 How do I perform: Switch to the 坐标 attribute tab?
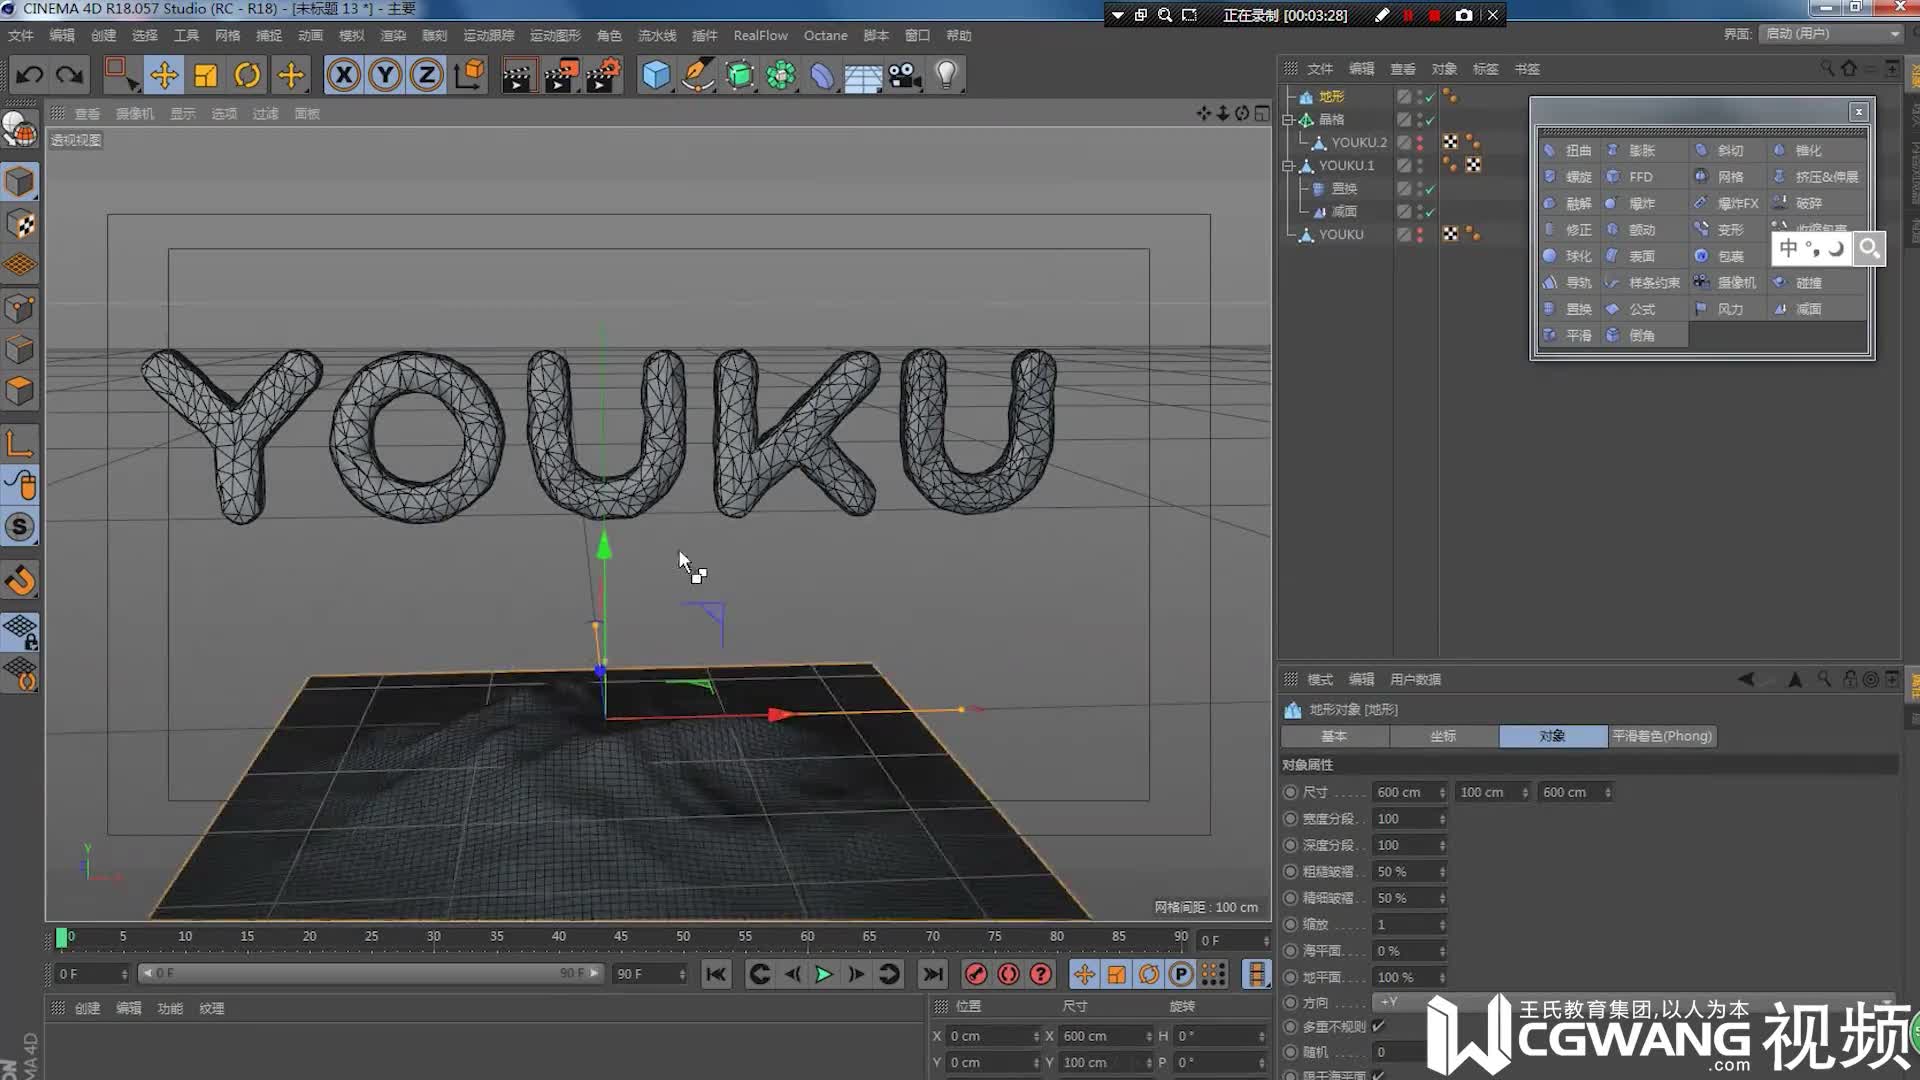pos(1442,736)
